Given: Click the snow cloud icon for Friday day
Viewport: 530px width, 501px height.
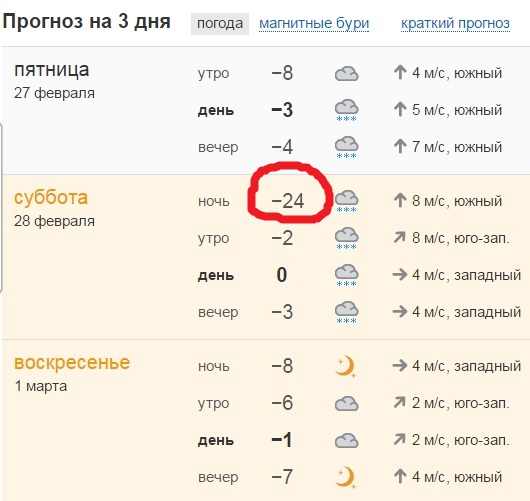Looking at the screenshot, I should pyautogui.click(x=346, y=111).
